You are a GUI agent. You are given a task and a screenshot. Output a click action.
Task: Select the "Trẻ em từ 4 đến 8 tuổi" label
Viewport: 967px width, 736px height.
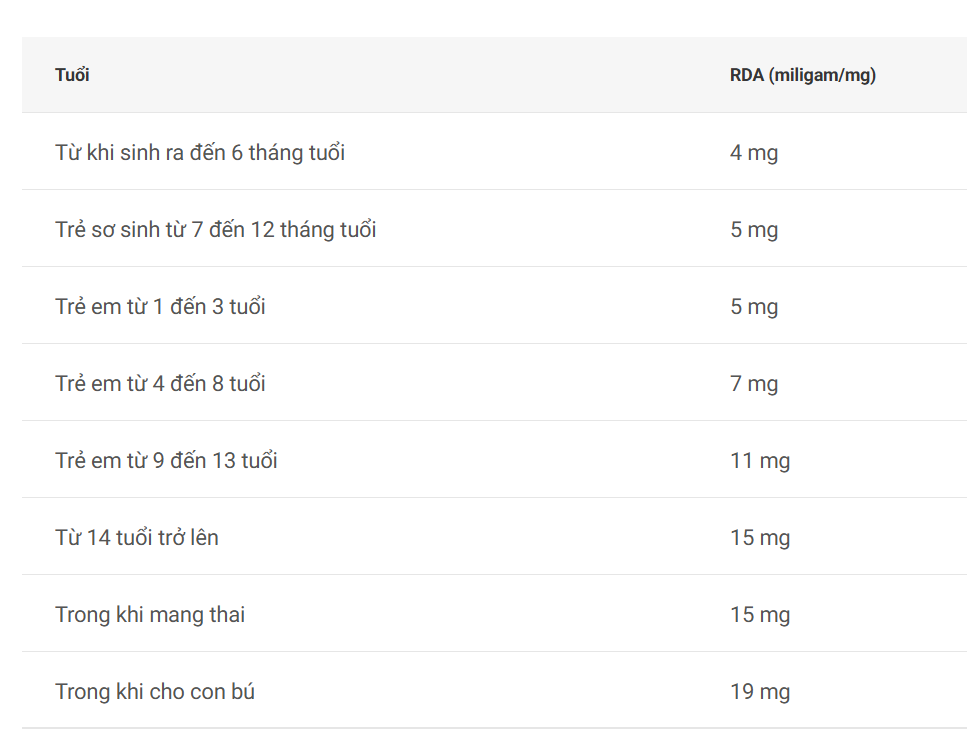pos(160,384)
